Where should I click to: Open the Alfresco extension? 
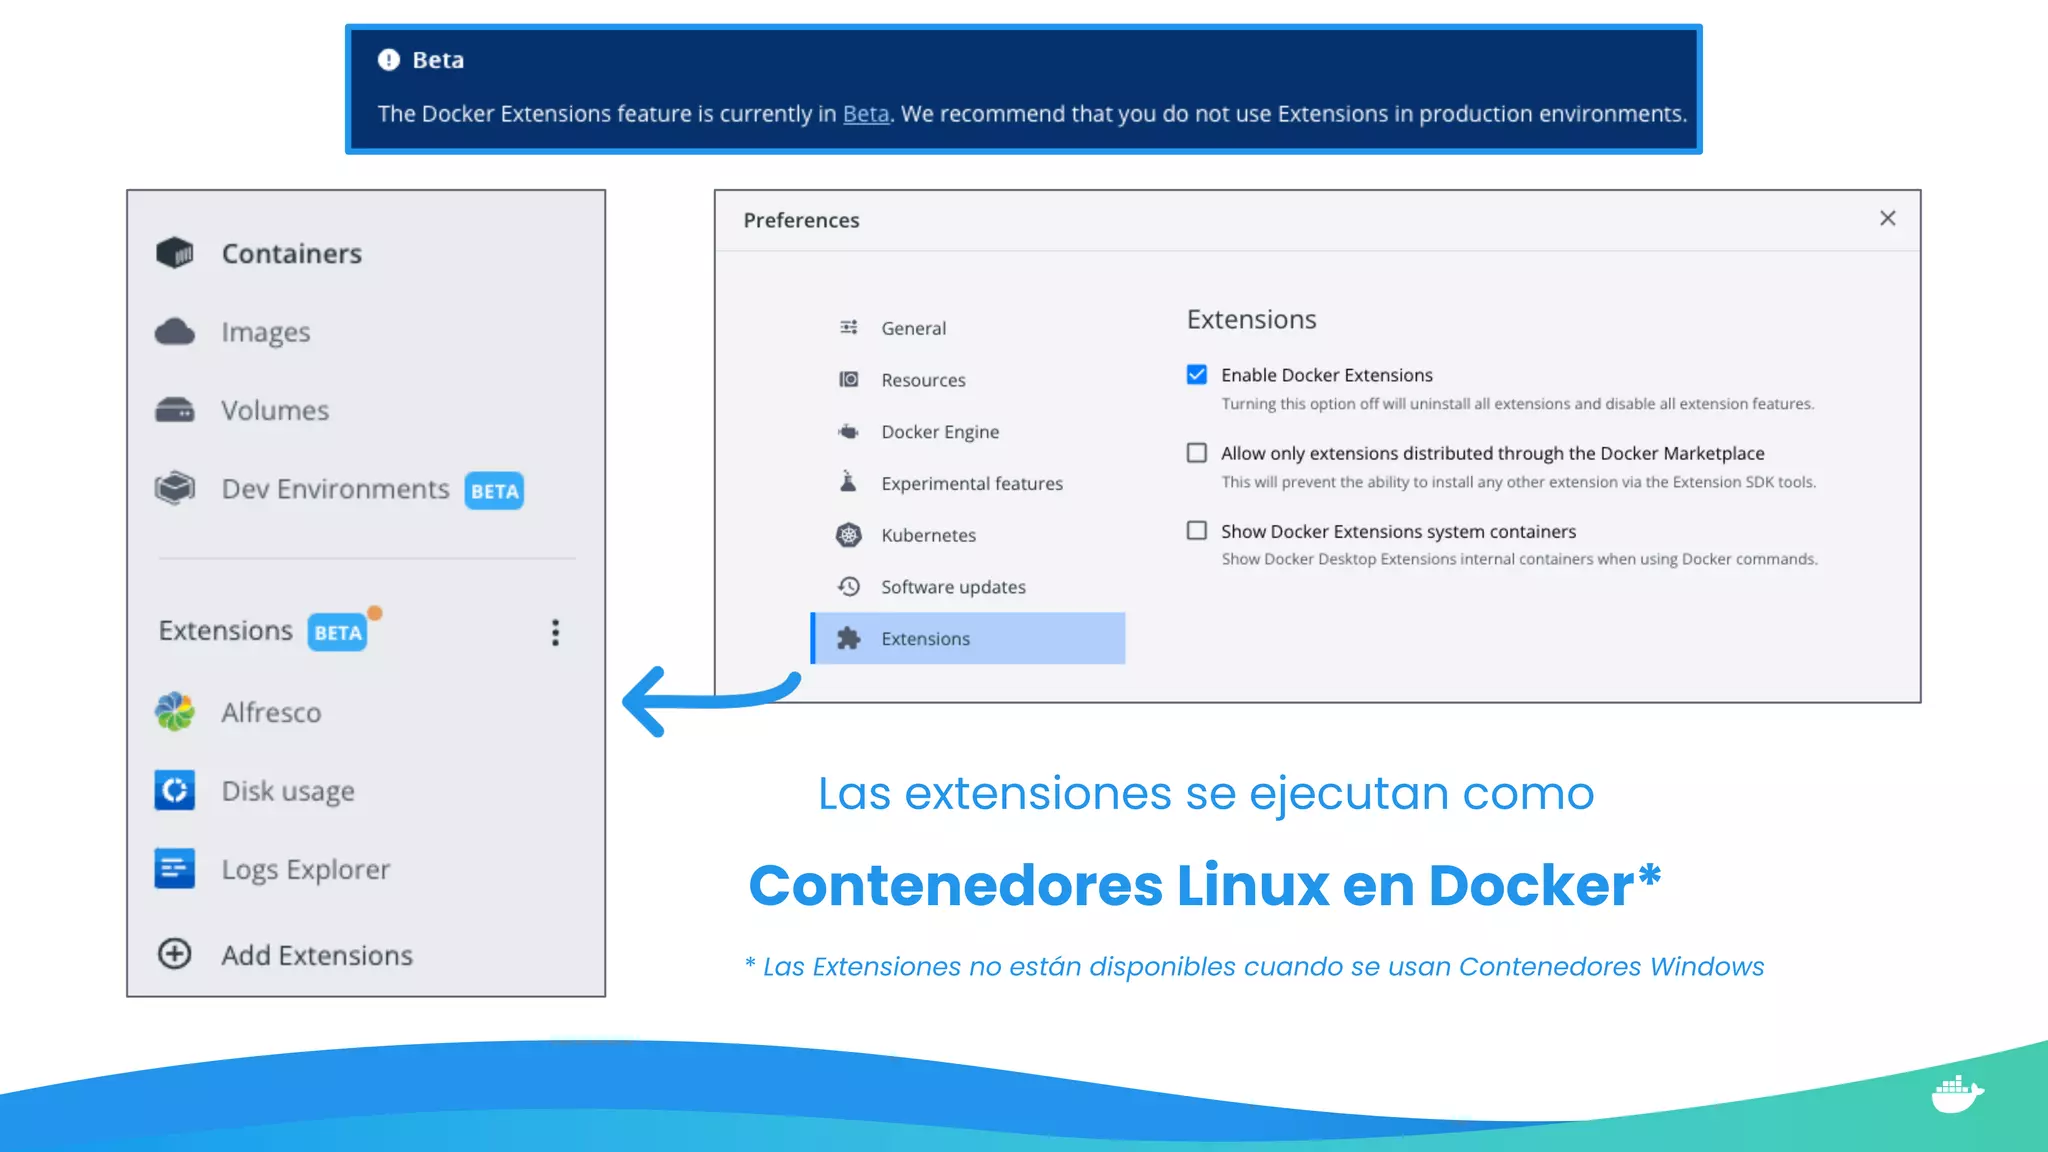[x=271, y=712]
